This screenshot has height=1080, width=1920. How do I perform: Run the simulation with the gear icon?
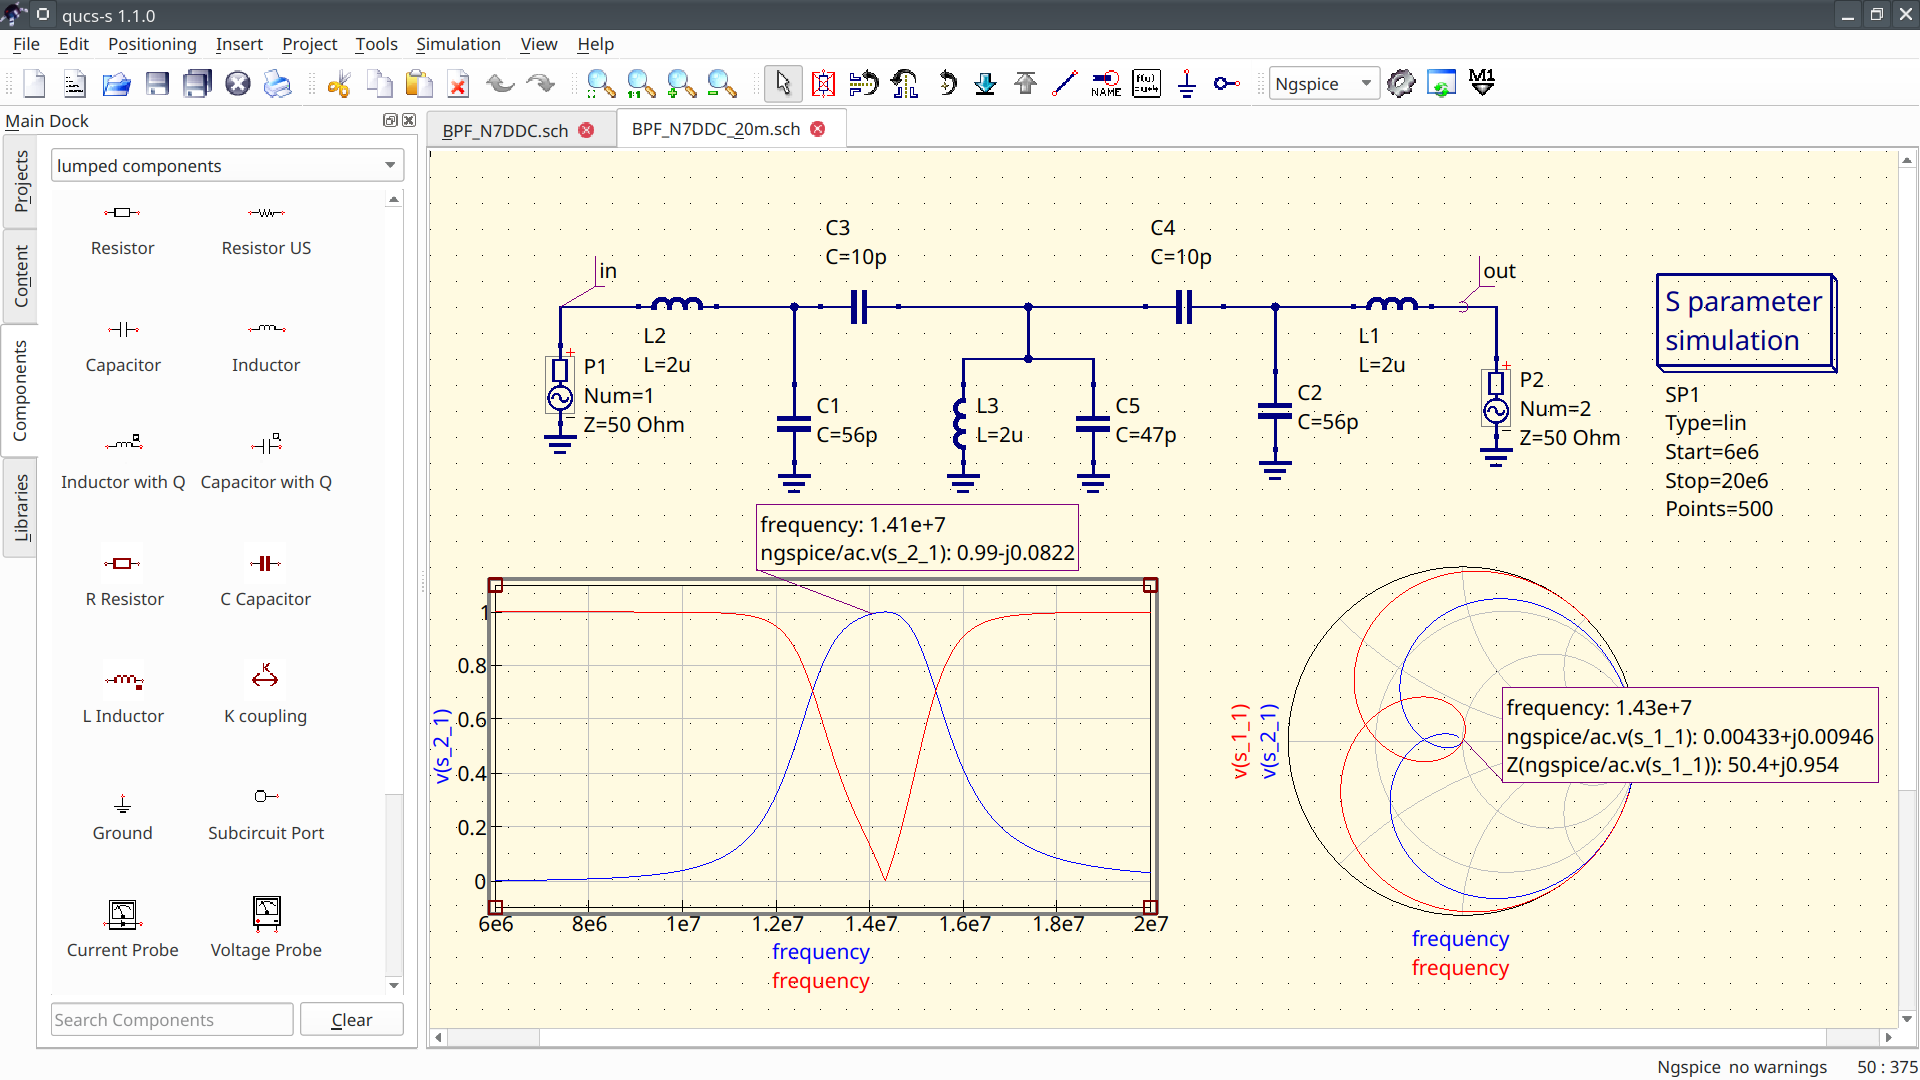pyautogui.click(x=1401, y=84)
